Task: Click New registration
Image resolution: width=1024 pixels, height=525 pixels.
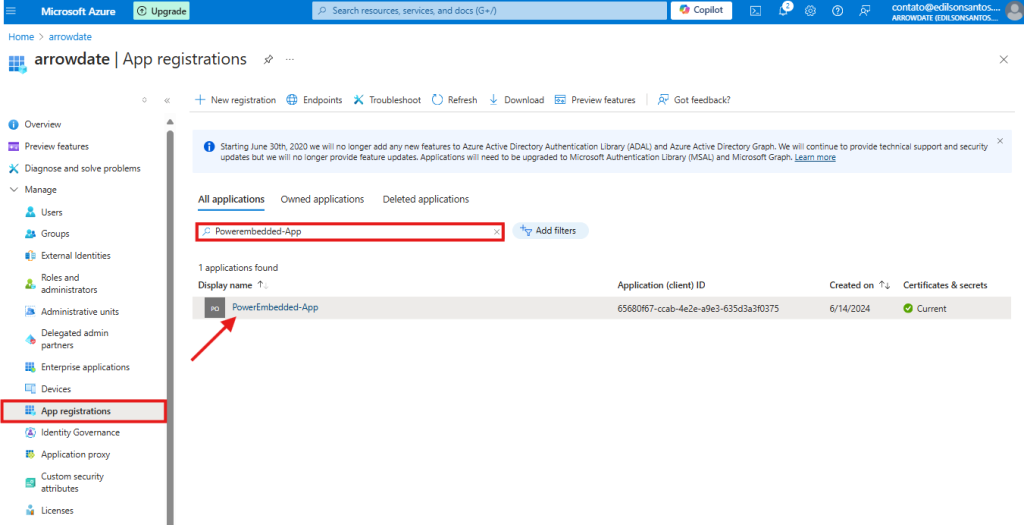Action: pos(236,100)
